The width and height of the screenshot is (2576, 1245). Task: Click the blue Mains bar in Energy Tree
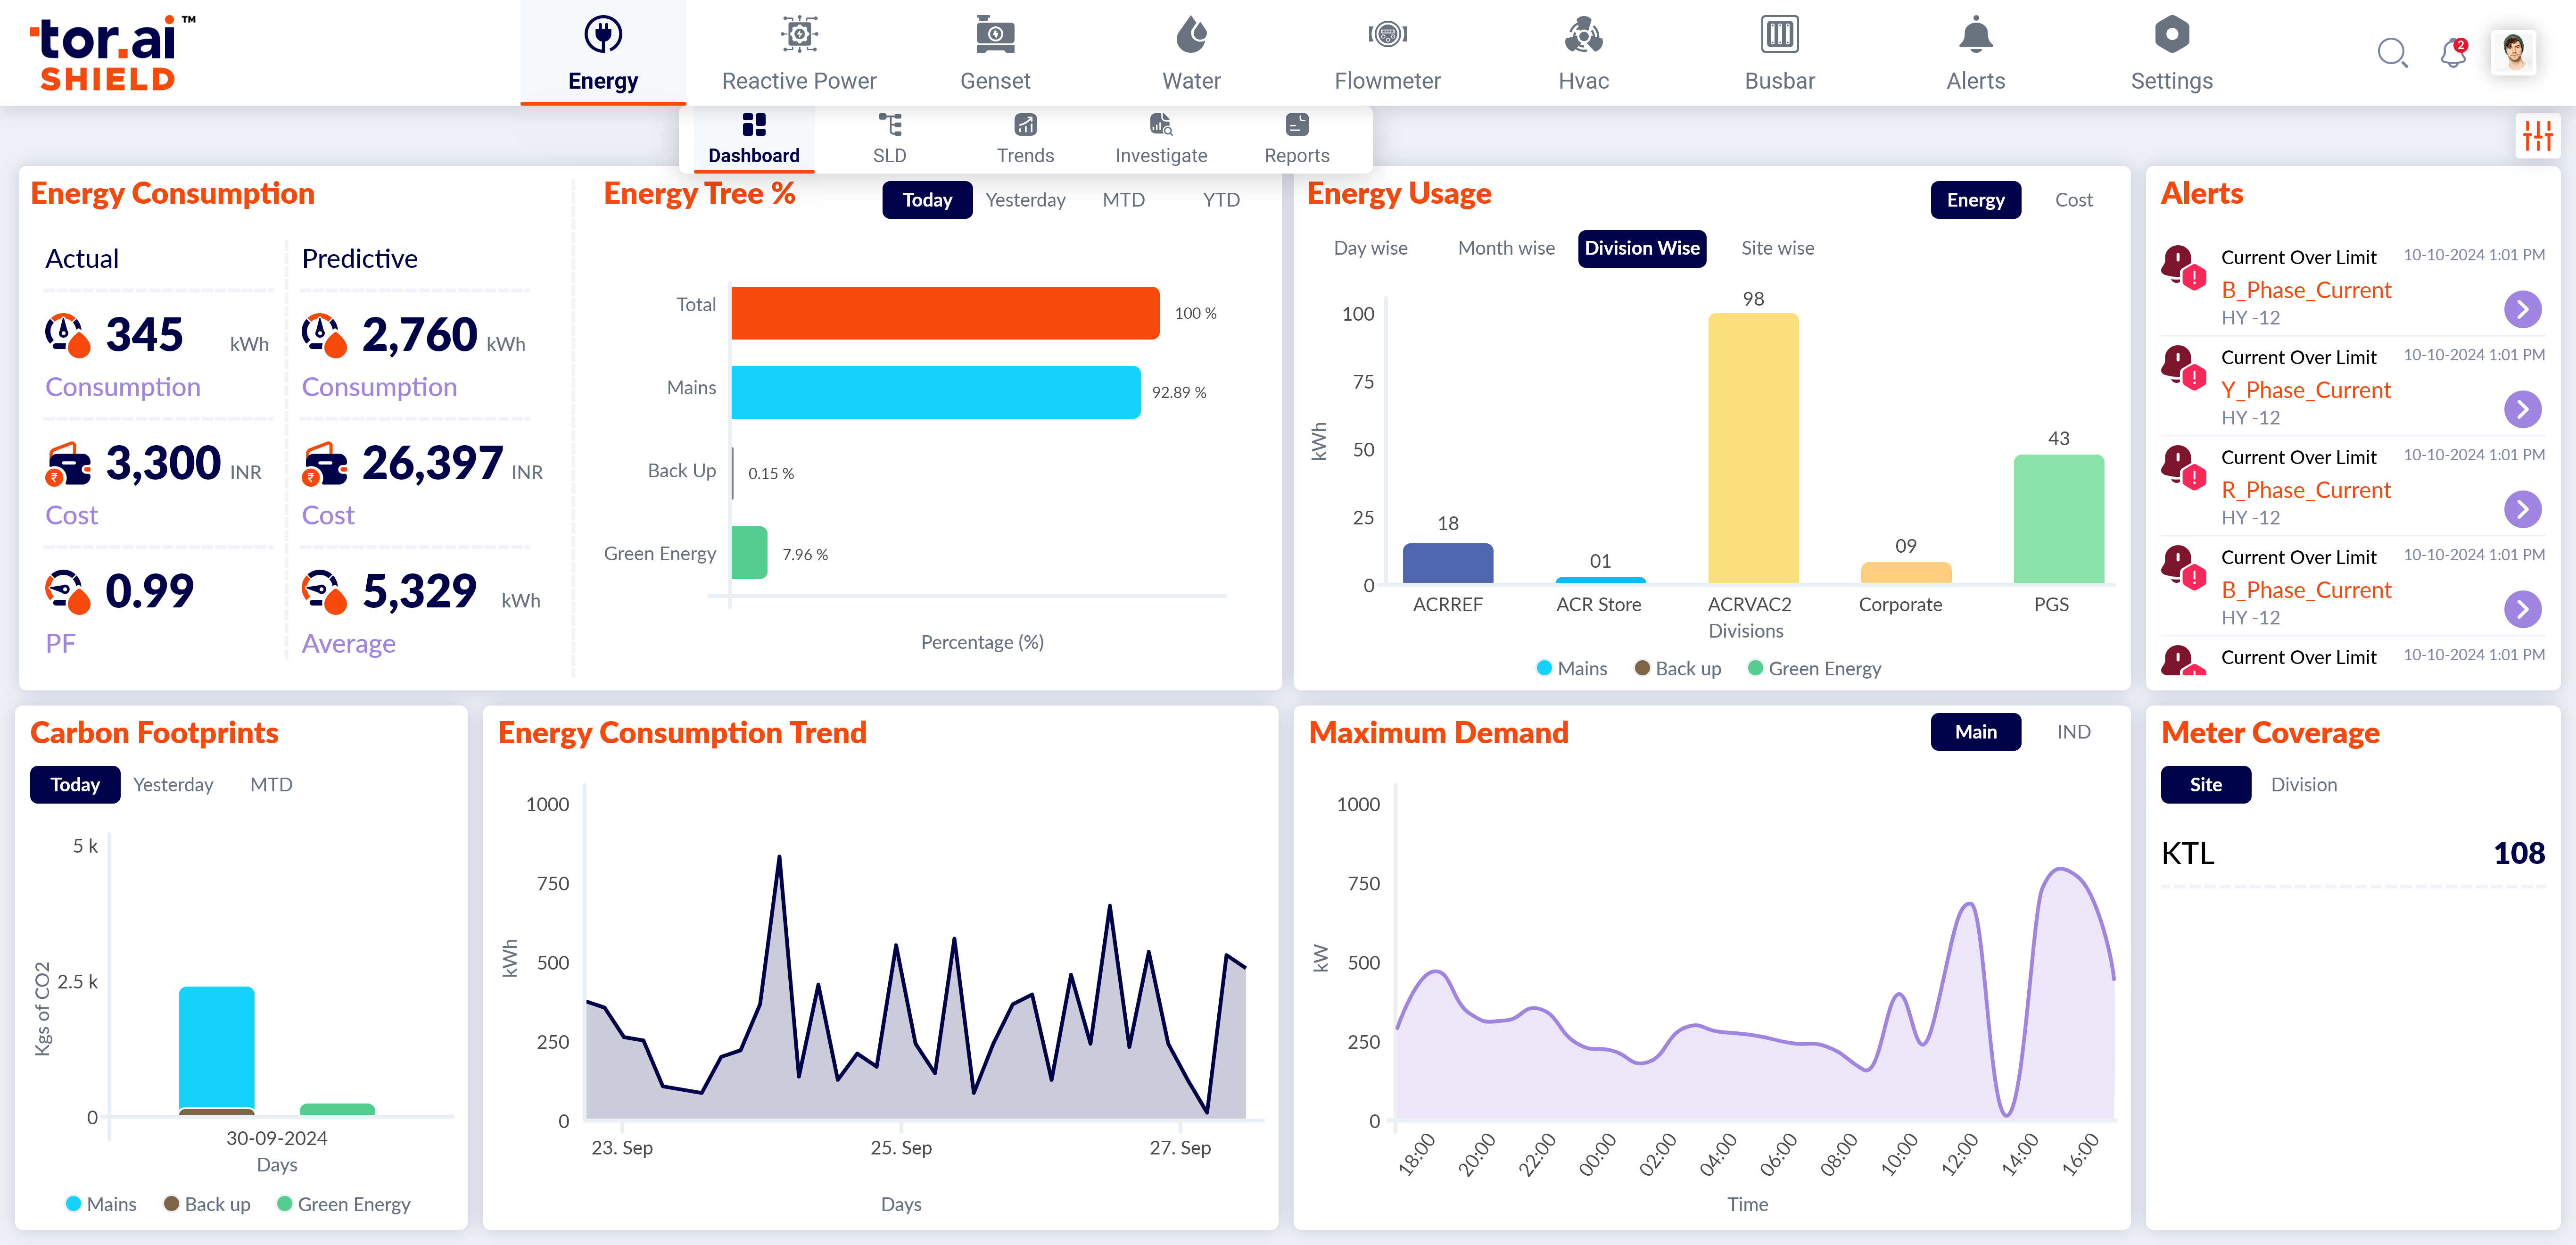[x=935, y=392]
